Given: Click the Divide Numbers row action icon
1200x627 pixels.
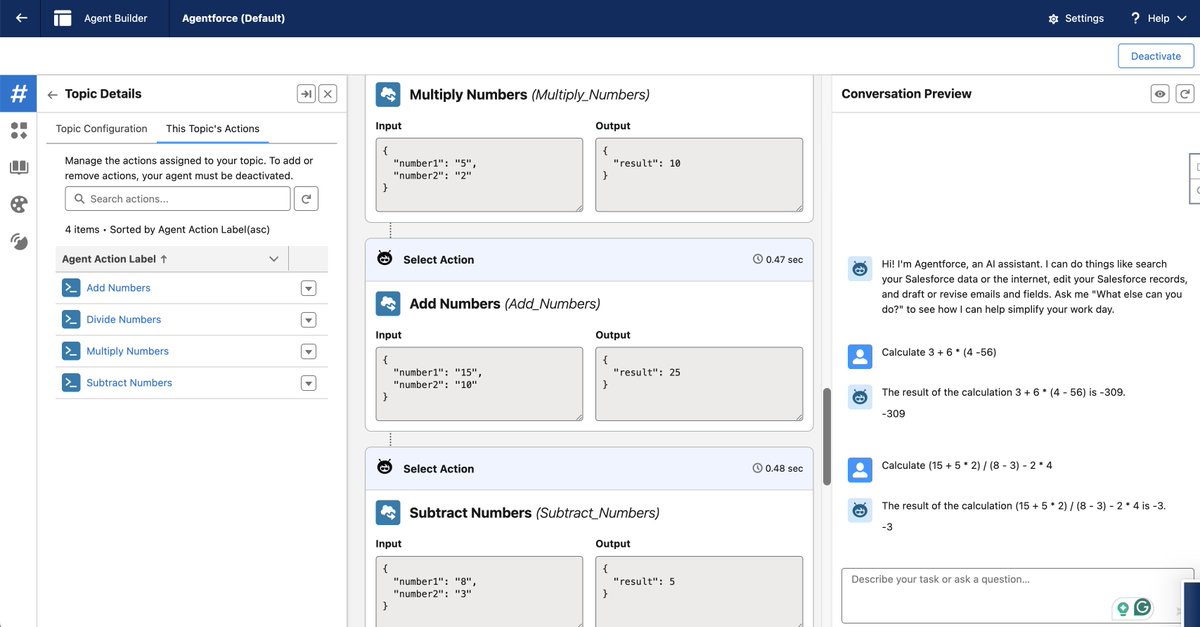Looking at the screenshot, I should click(70, 320).
